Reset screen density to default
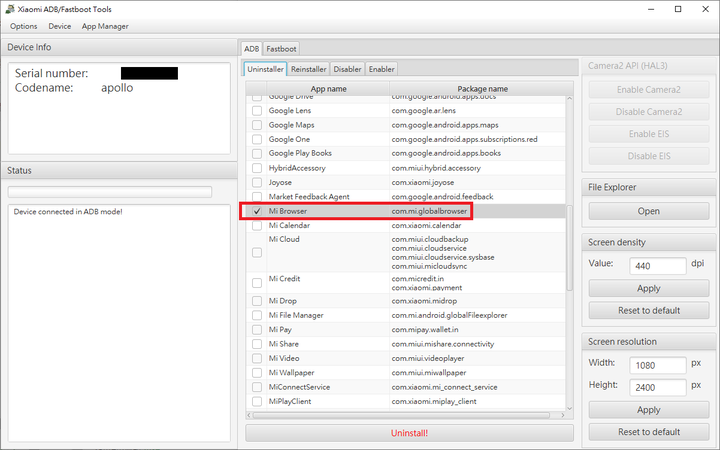Image resolution: width=720 pixels, height=450 pixels. click(649, 310)
